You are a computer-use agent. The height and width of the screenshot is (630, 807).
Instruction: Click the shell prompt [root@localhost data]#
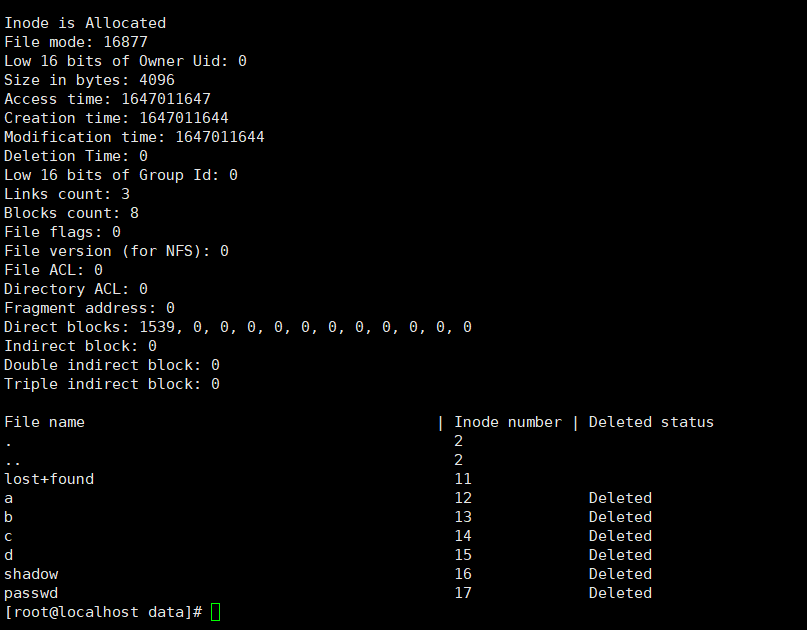pos(104,612)
